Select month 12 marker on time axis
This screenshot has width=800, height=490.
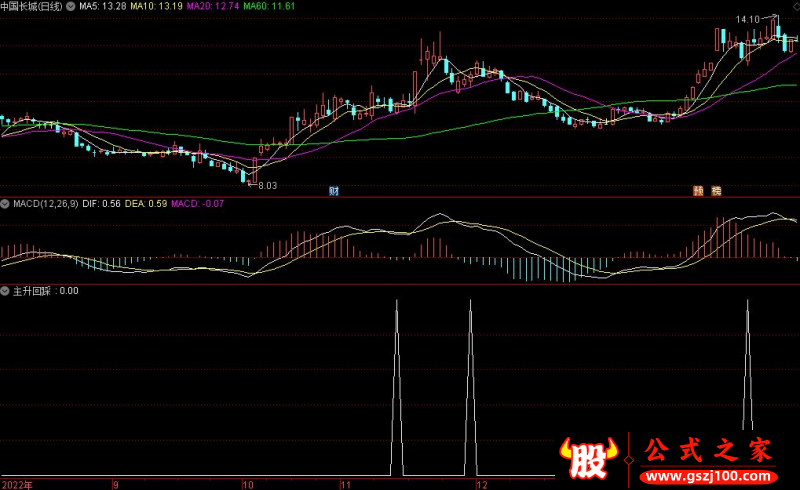pos(482,484)
